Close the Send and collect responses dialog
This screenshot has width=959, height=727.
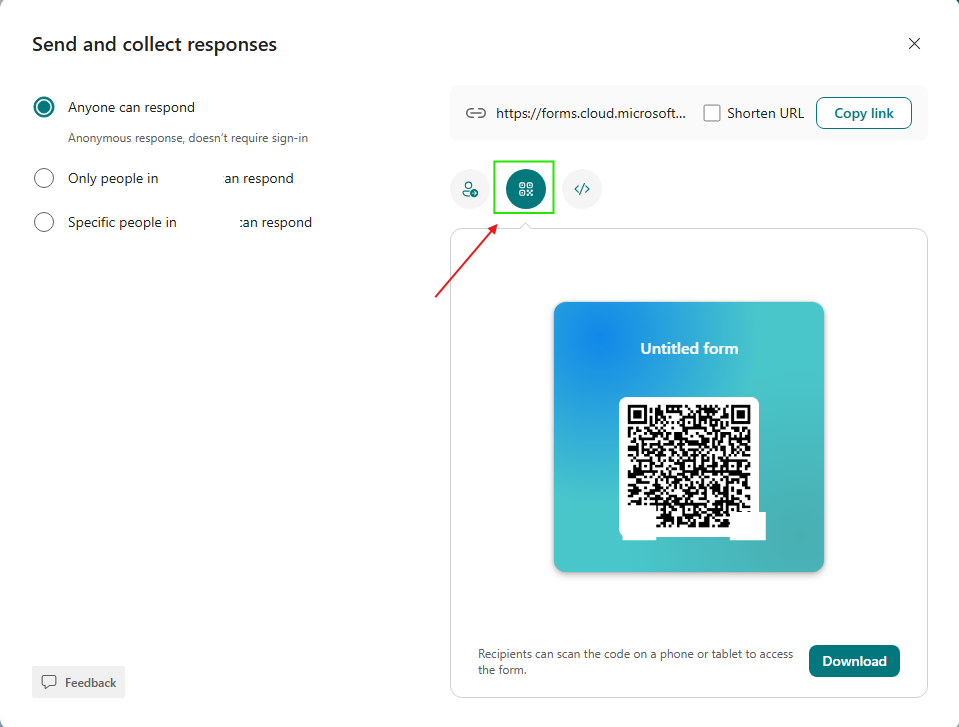click(914, 43)
